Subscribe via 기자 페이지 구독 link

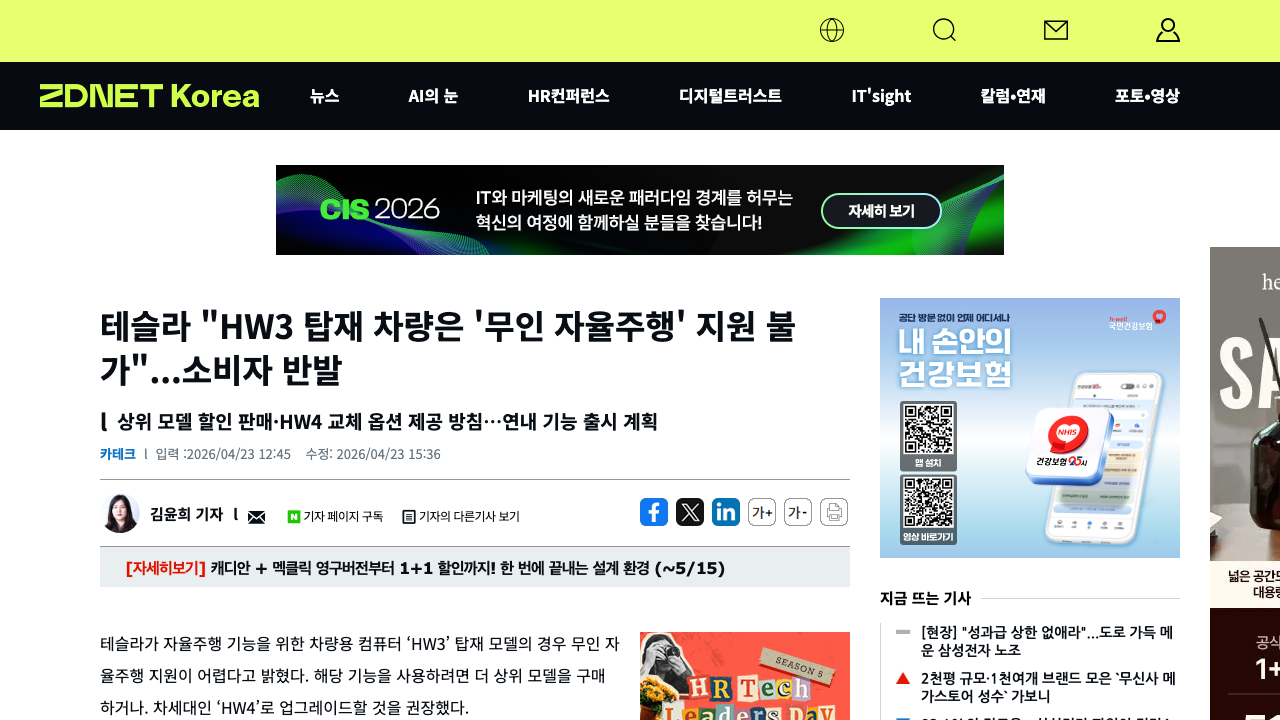click(x=335, y=517)
